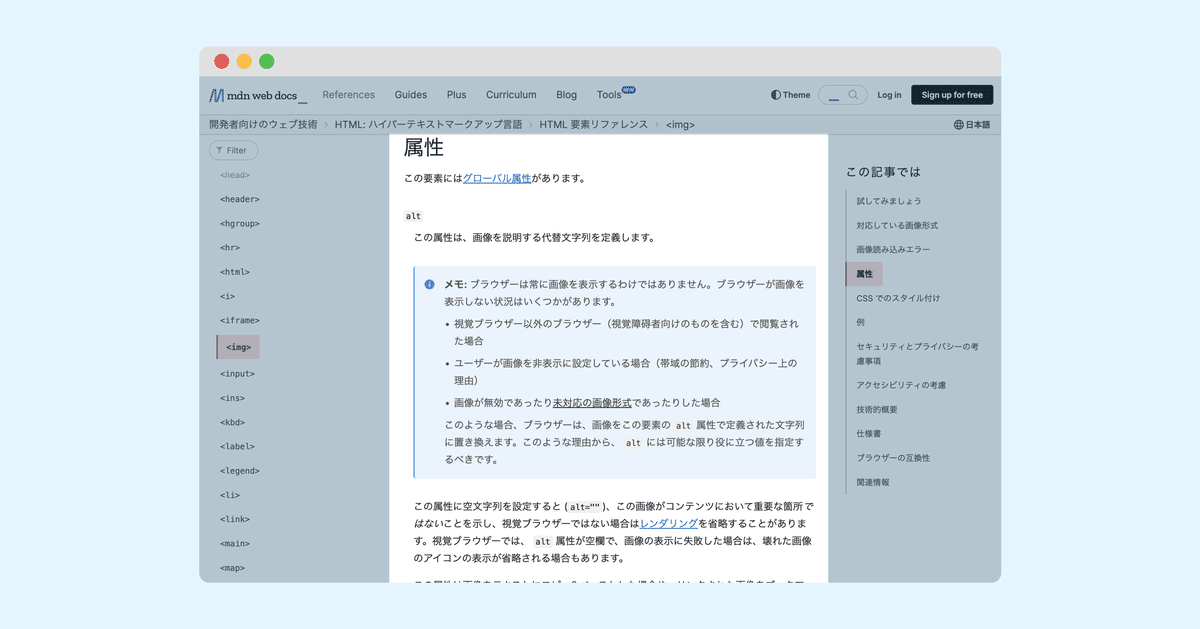Open the References menu

[348, 94]
